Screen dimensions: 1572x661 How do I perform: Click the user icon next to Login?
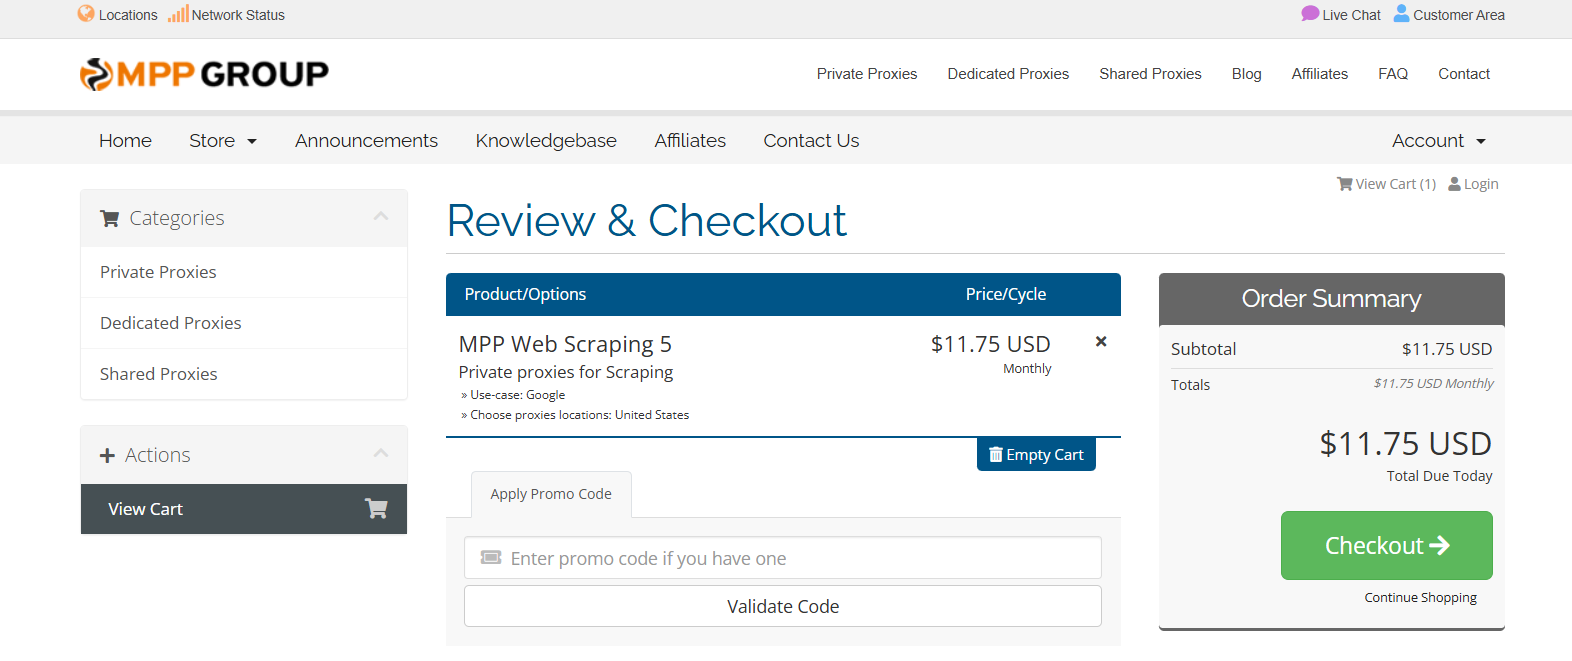pyautogui.click(x=1455, y=184)
